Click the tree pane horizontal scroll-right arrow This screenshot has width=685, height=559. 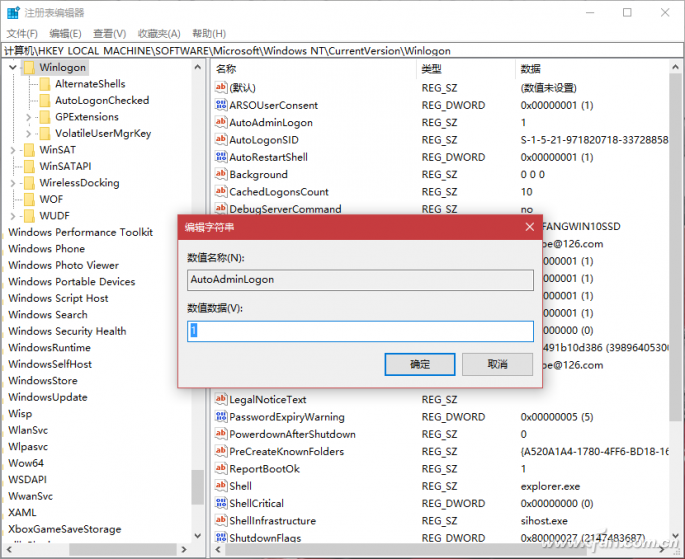pos(184,549)
